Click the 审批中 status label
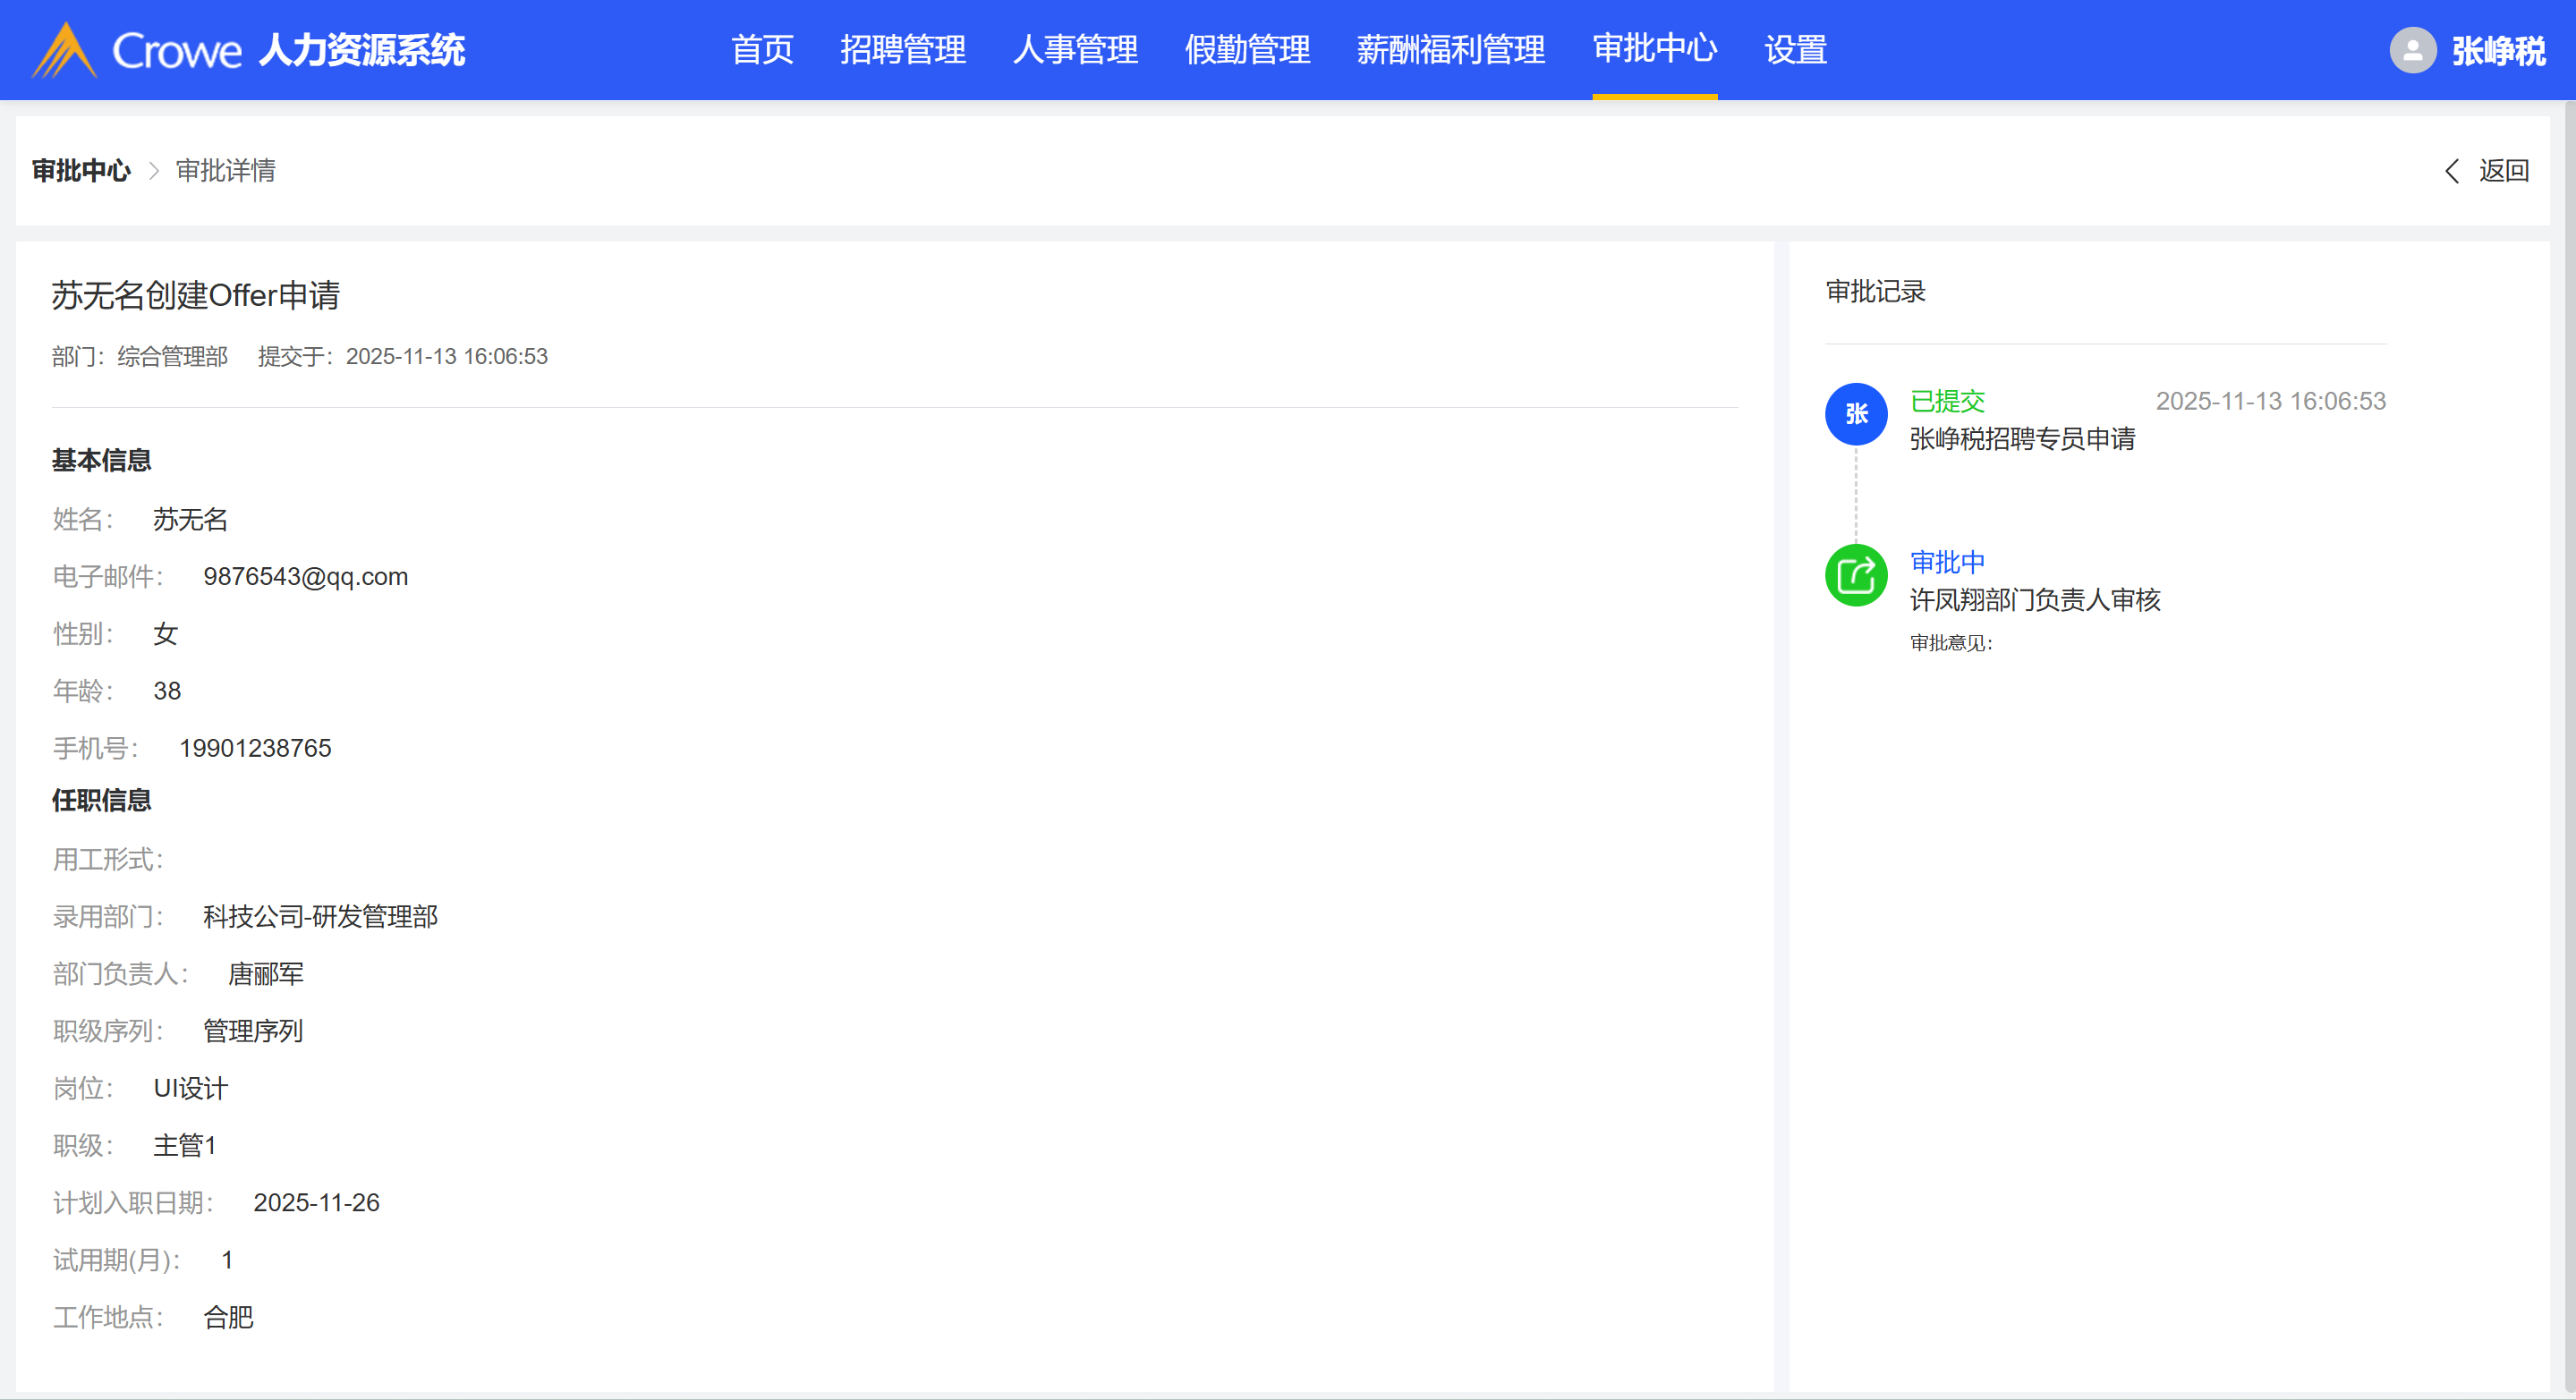This screenshot has width=2576, height=1400. click(x=1946, y=562)
